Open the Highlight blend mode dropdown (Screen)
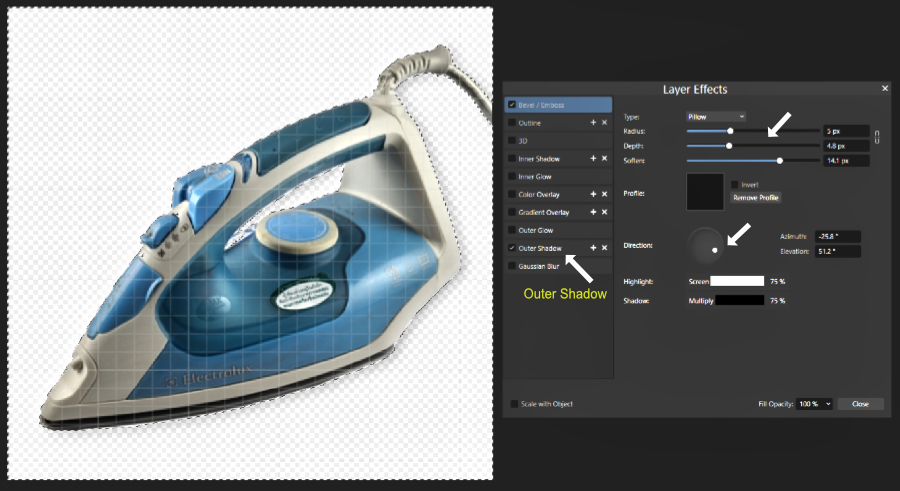 [x=698, y=282]
